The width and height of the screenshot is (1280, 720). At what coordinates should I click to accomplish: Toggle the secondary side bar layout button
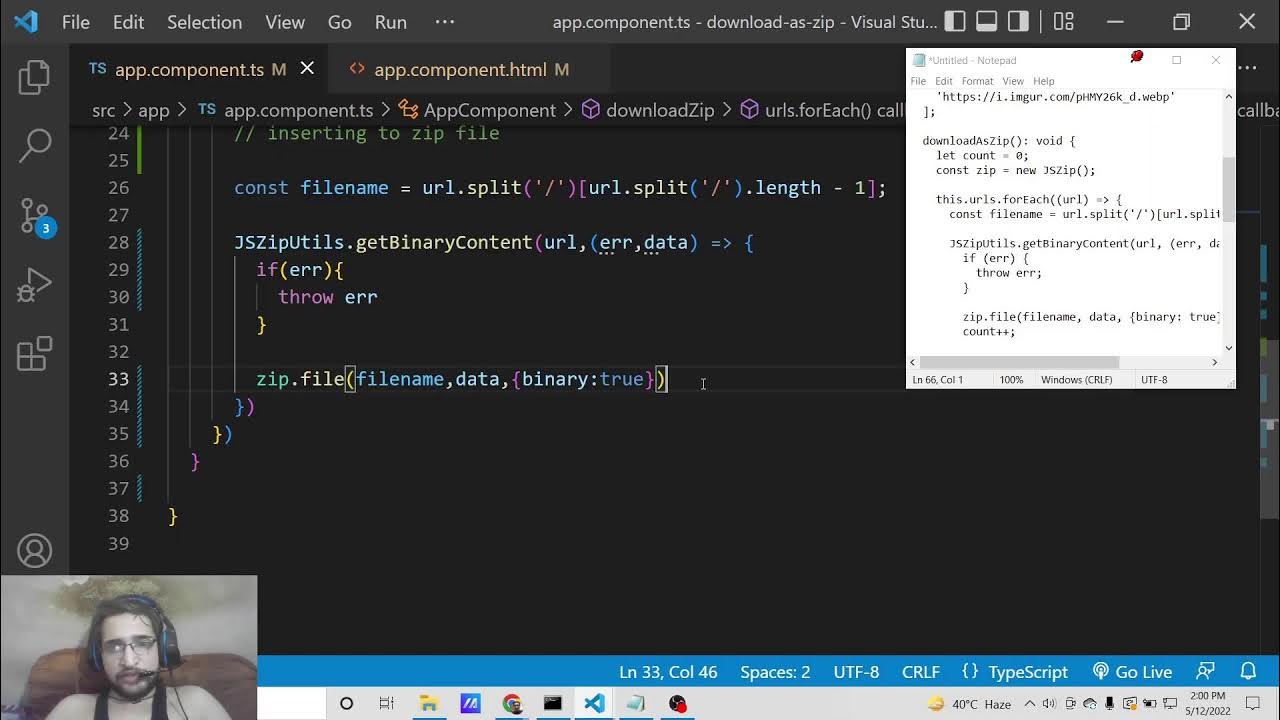pyautogui.click(x=1018, y=21)
